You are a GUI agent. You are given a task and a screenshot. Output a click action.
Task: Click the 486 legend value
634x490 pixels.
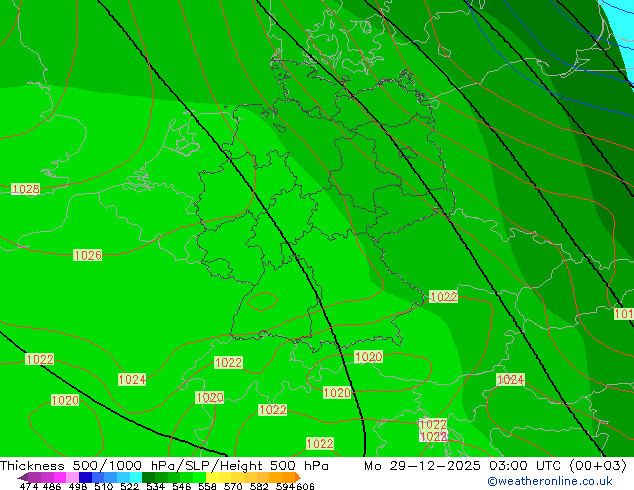52,486
